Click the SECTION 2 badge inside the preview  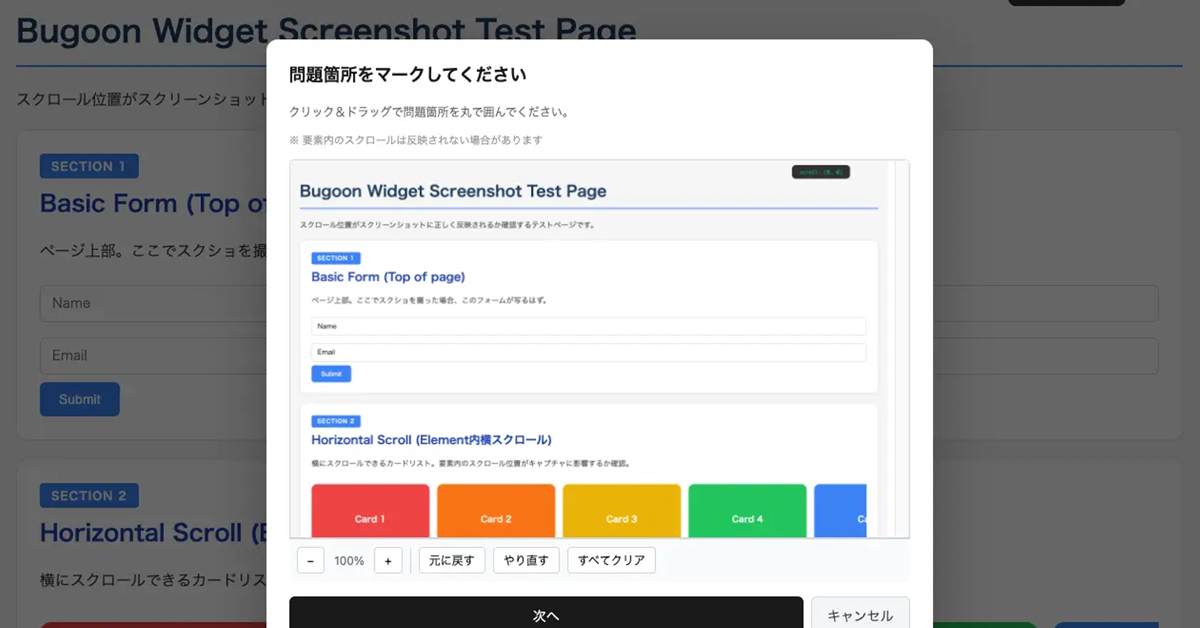coord(335,421)
